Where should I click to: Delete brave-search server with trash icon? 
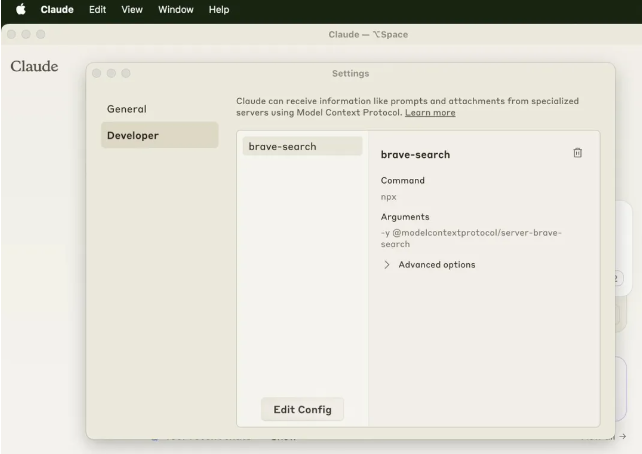pos(577,153)
